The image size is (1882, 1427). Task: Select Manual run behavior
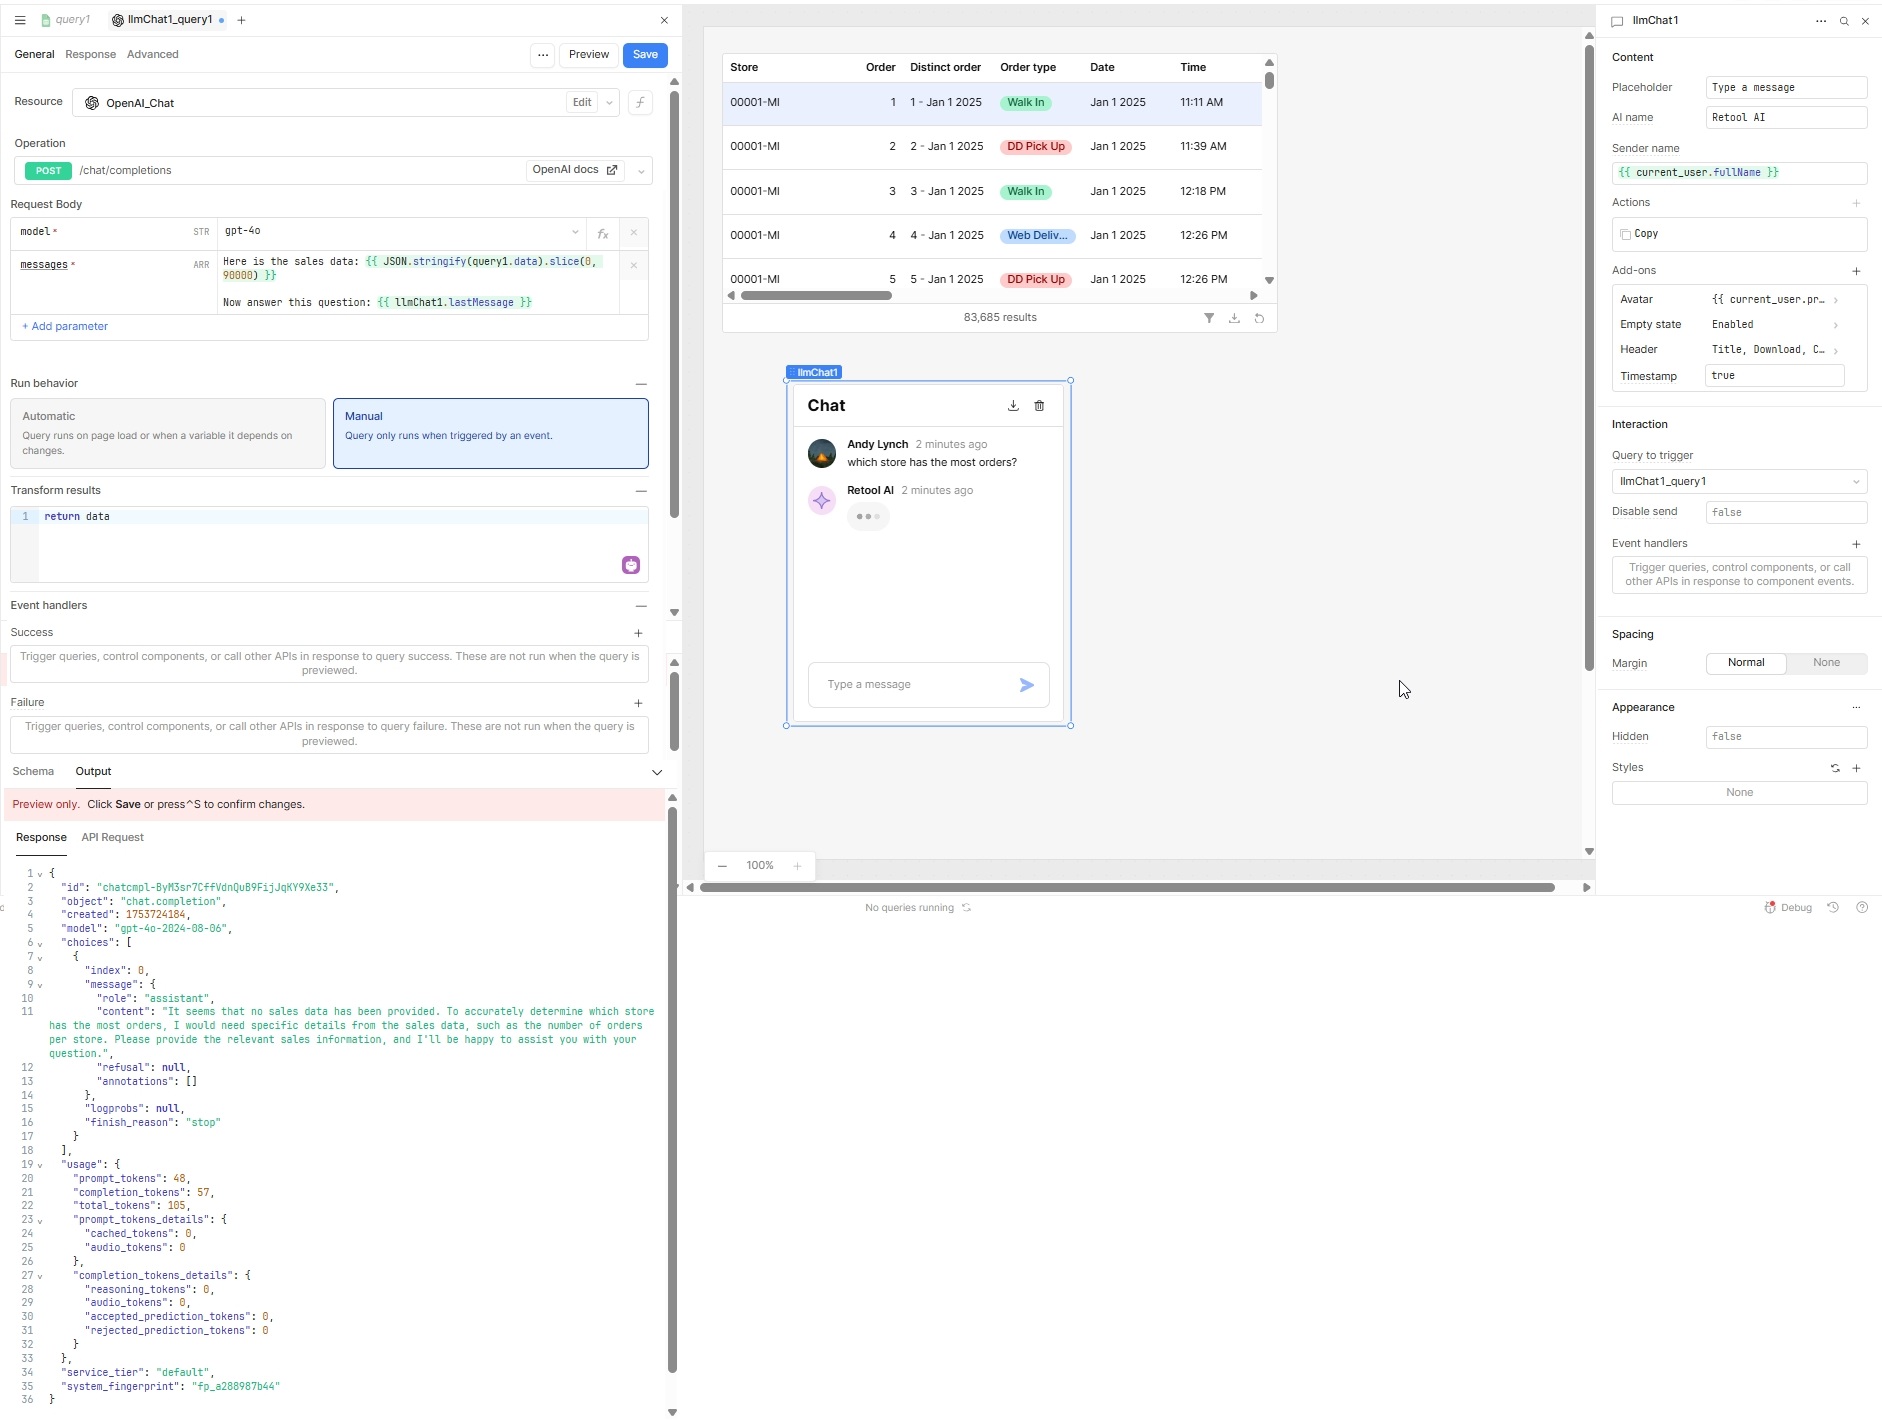[x=490, y=434]
